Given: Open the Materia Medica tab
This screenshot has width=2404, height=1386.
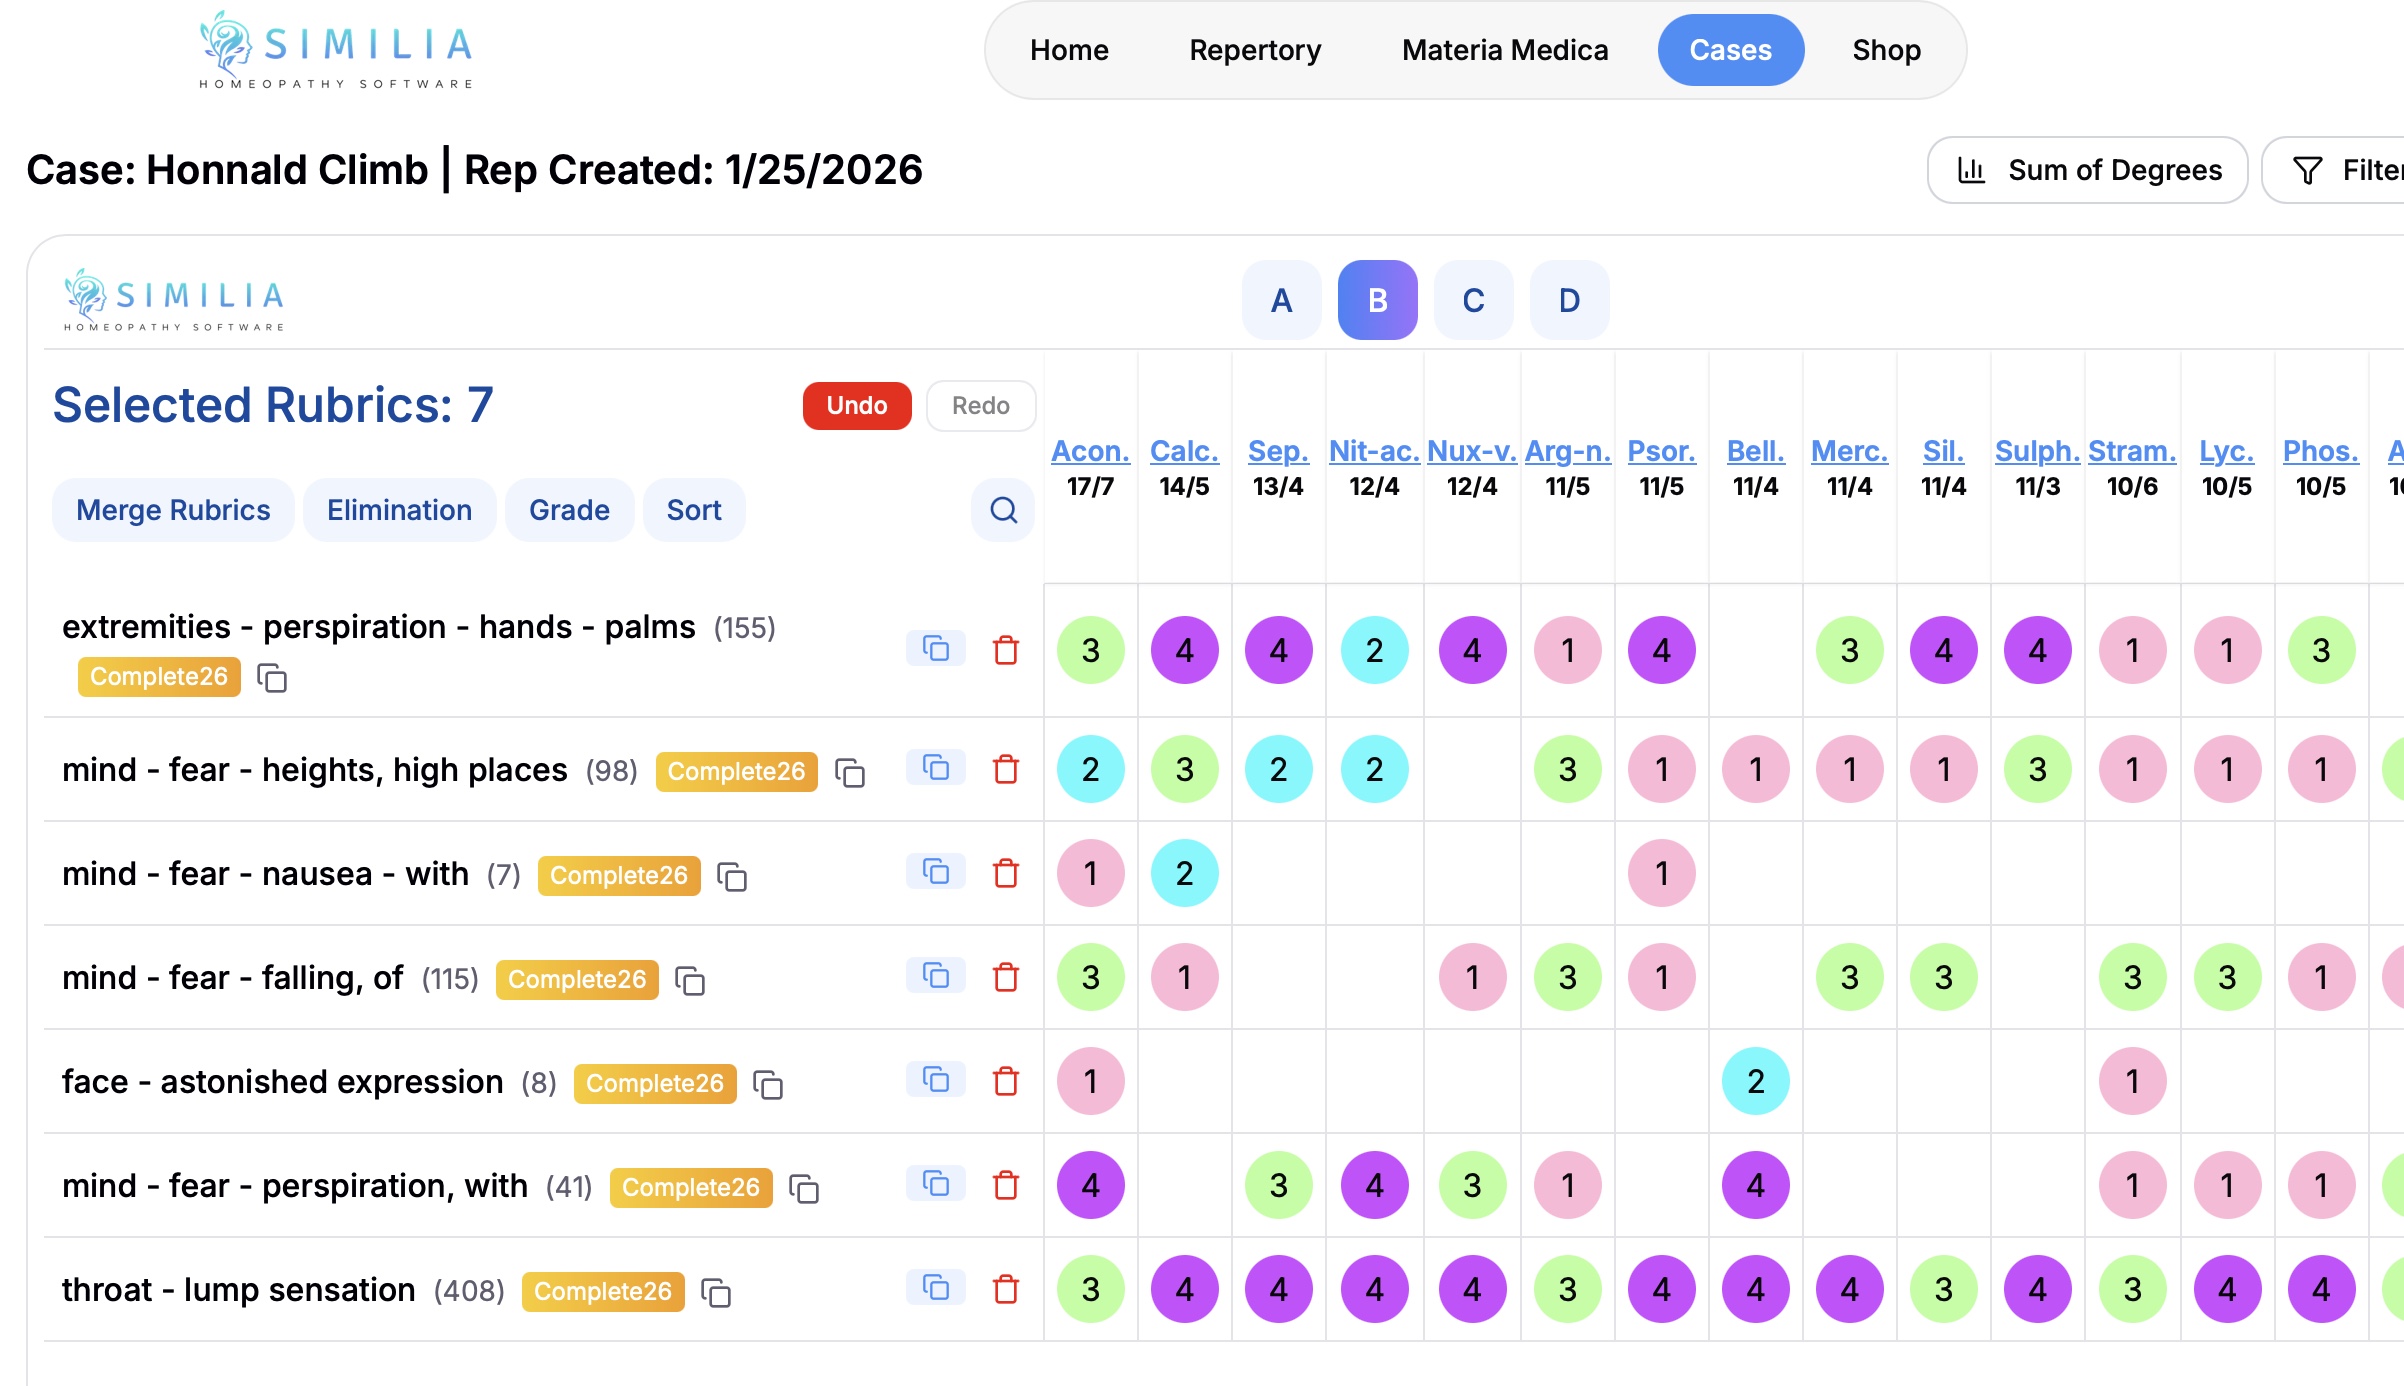Looking at the screenshot, I should pos(1505,50).
